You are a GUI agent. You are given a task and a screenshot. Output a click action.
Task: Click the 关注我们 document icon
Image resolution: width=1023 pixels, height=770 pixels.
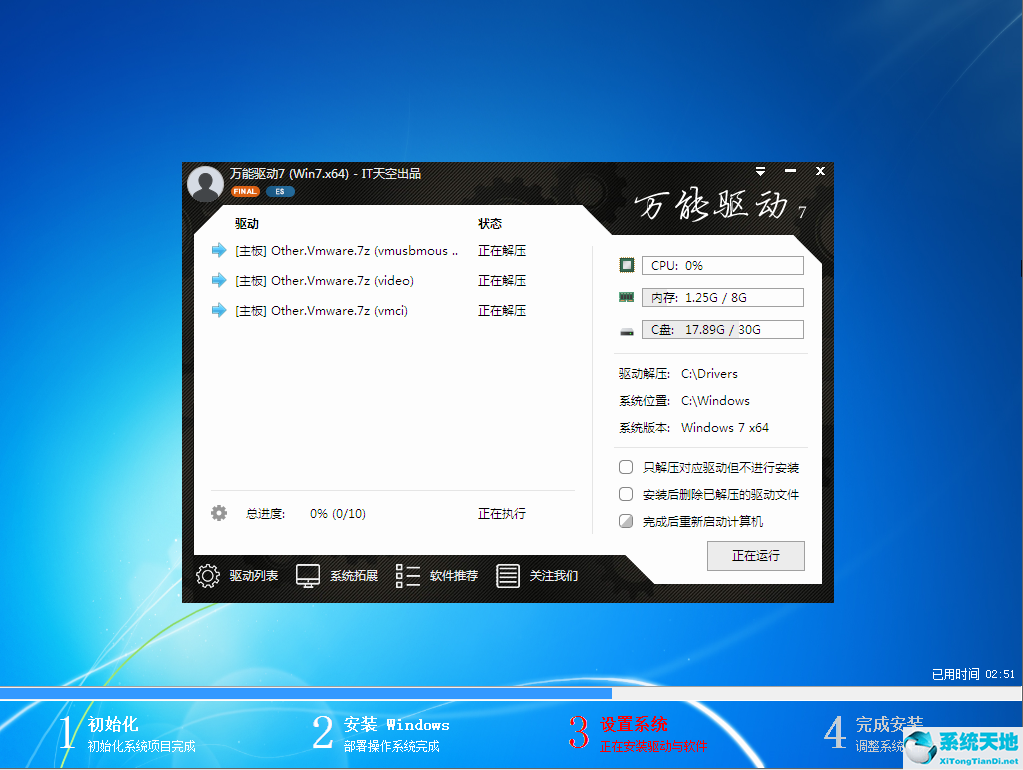(x=508, y=576)
